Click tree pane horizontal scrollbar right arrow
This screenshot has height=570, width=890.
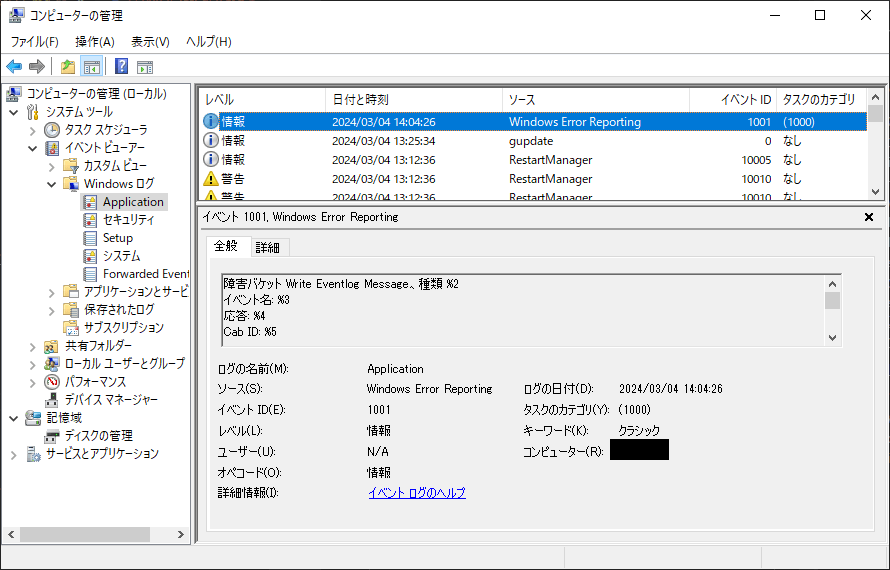click(x=180, y=534)
